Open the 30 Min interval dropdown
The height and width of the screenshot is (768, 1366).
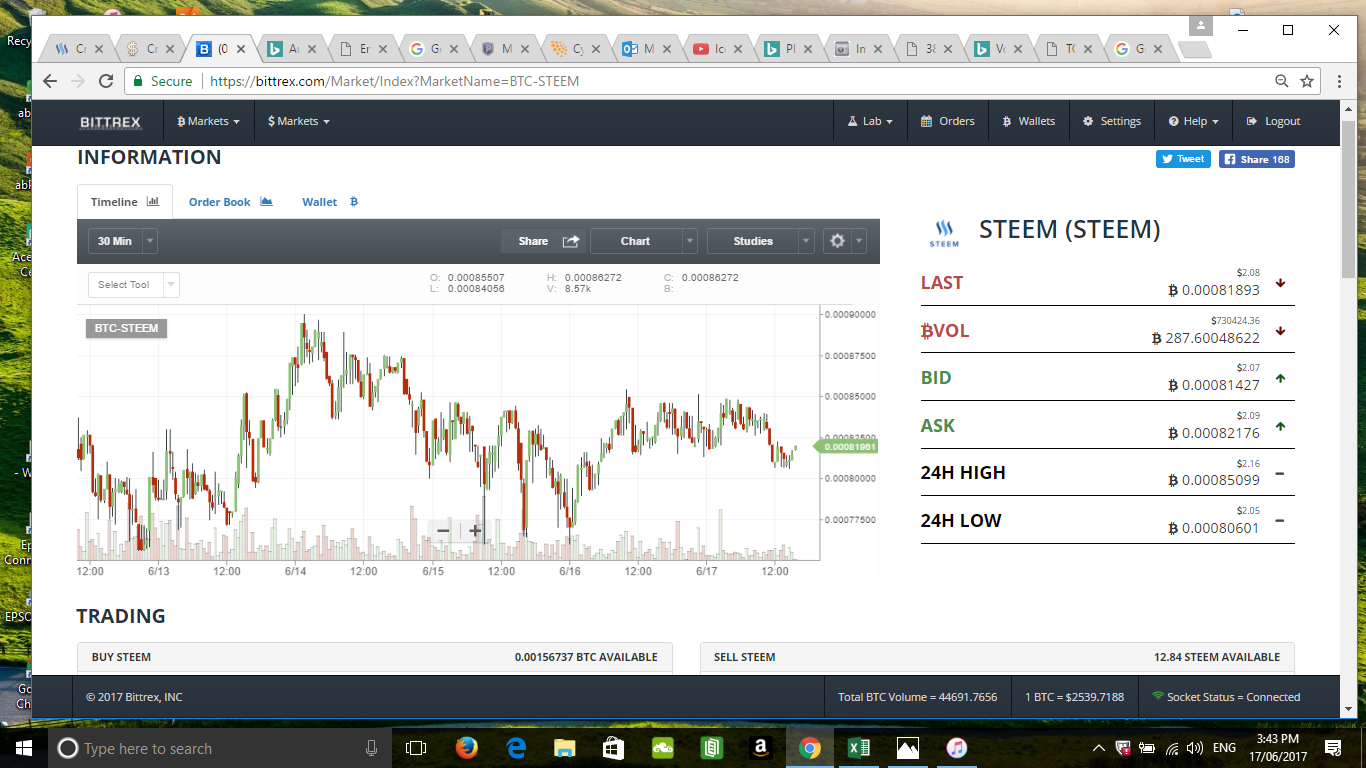pos(122,241)
